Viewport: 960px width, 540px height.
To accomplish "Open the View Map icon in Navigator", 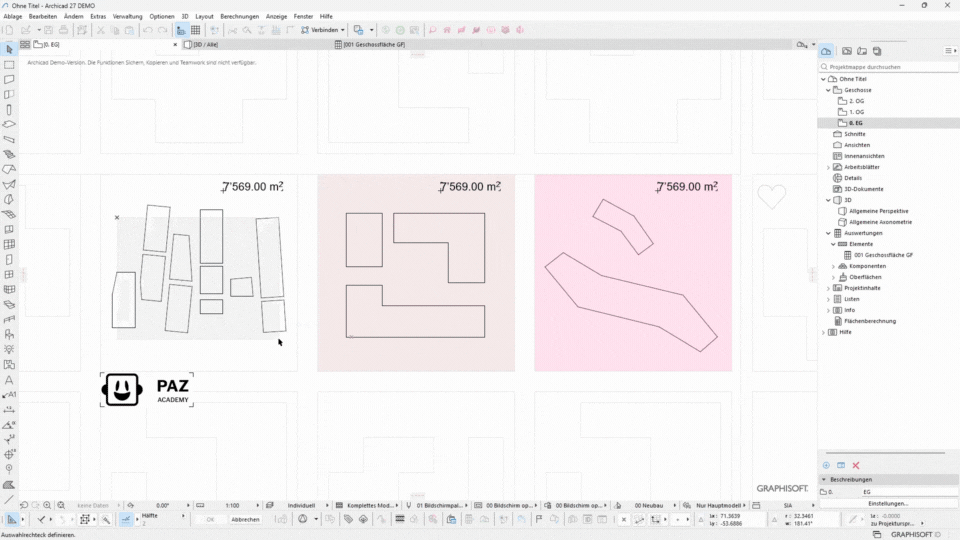I will [x=847, y=51].
